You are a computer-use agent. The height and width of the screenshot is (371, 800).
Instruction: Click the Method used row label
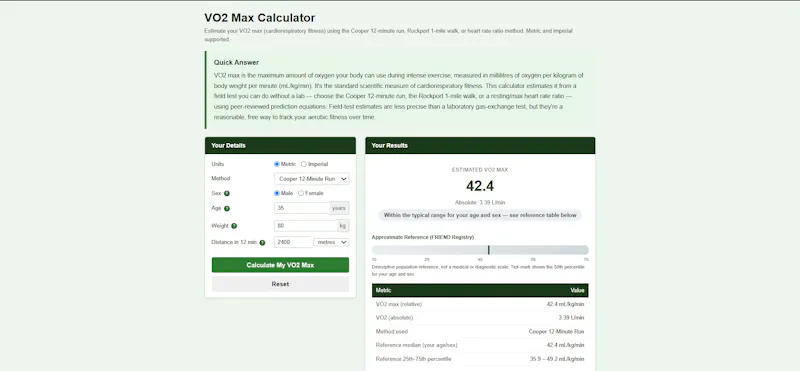click(392, 332)
